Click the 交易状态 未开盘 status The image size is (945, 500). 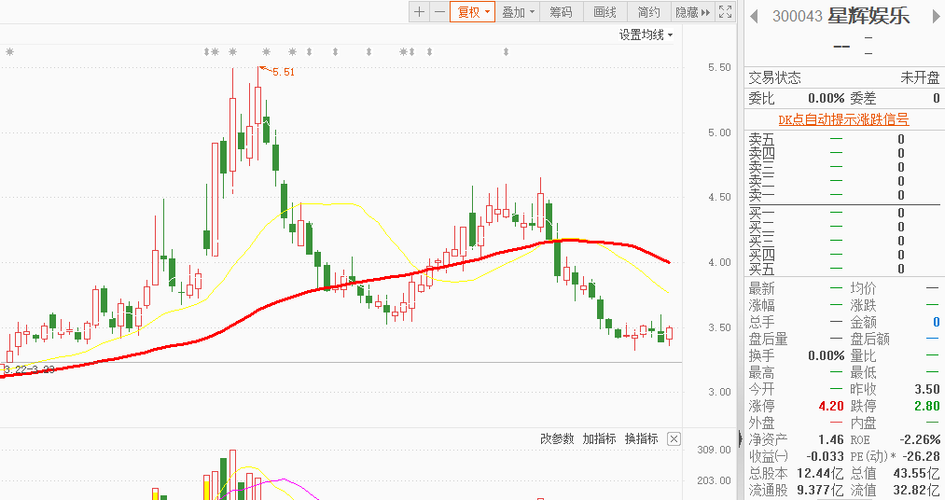pyautogui.click(x=920, y=78)
